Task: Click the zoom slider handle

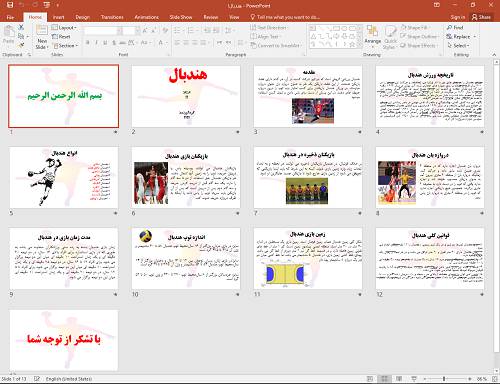Action: (444, 379)
